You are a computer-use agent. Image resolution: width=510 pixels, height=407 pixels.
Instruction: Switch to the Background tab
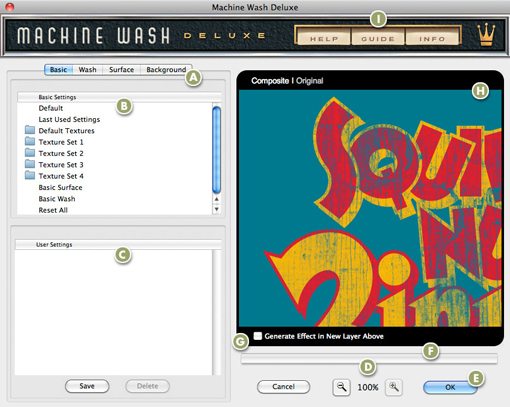coord(166,70)
